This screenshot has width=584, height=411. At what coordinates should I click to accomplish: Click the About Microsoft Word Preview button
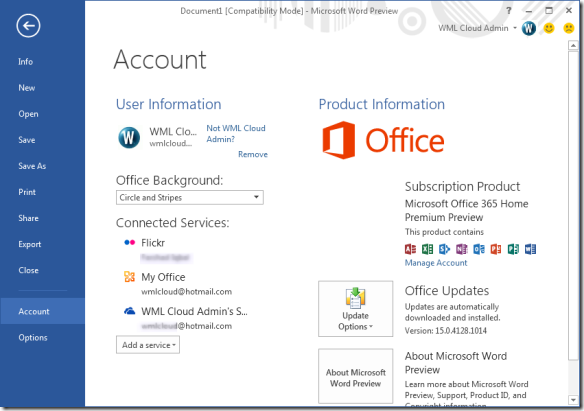[355, 376]
